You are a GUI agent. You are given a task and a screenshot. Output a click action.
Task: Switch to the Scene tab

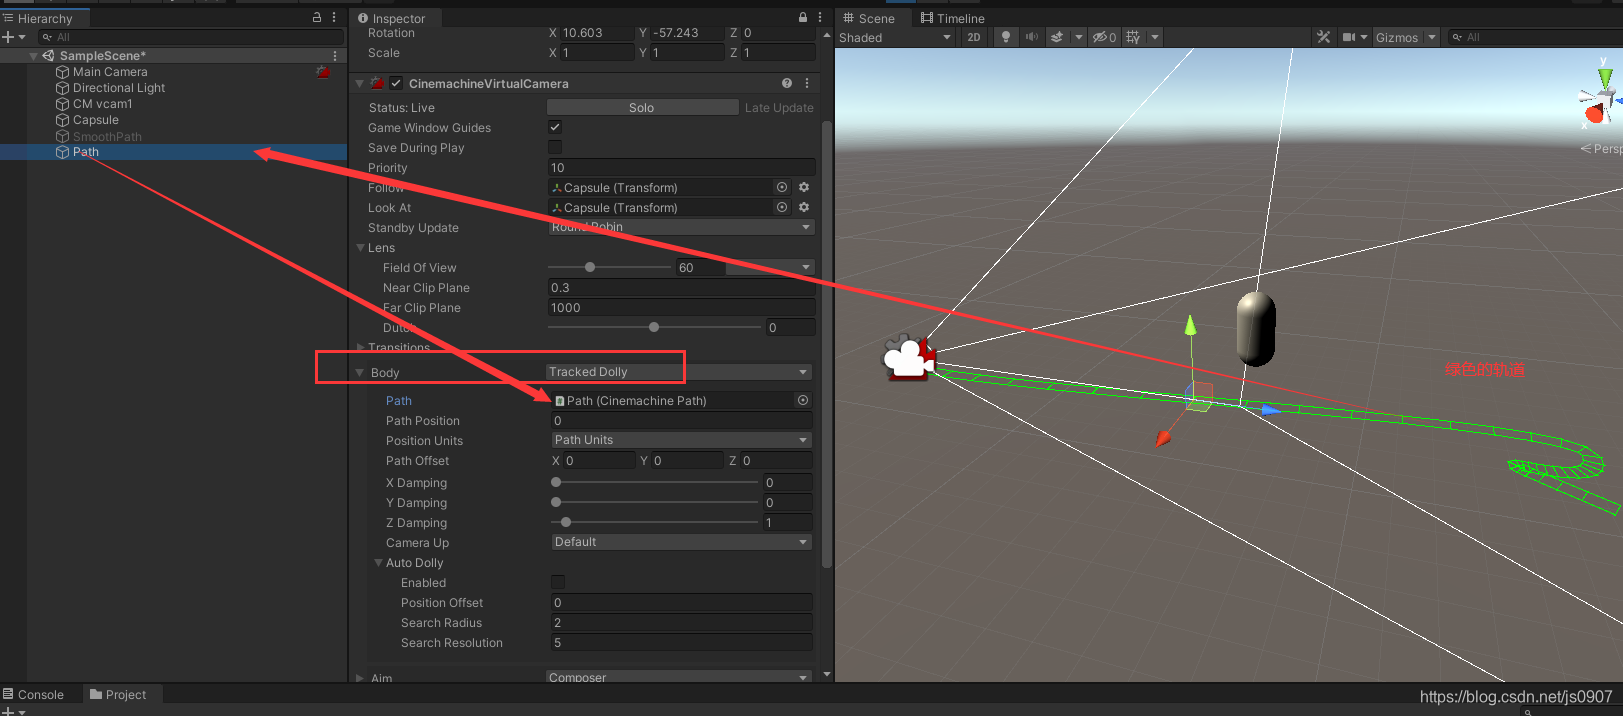click(869, 18)
